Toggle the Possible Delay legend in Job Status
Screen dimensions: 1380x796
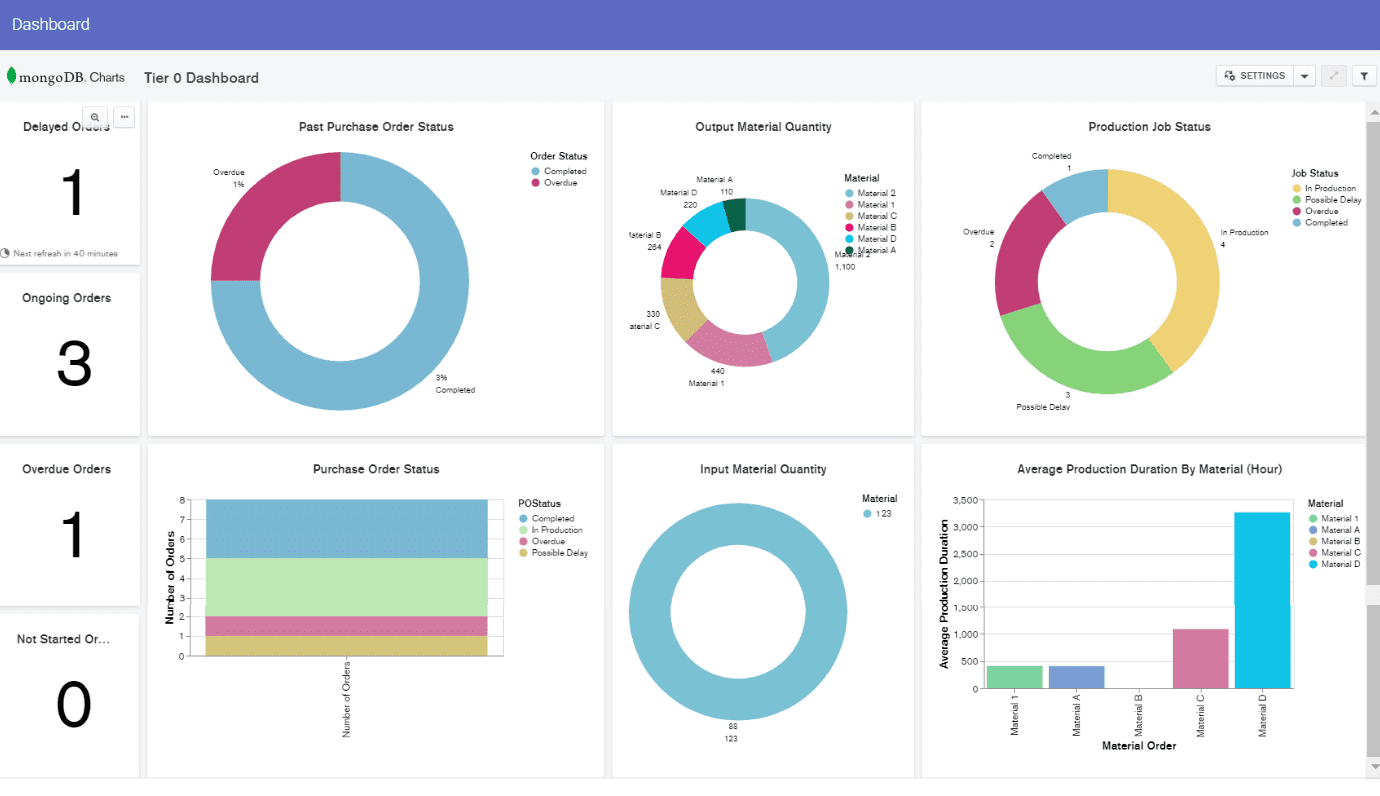[x=1331, y=200]
